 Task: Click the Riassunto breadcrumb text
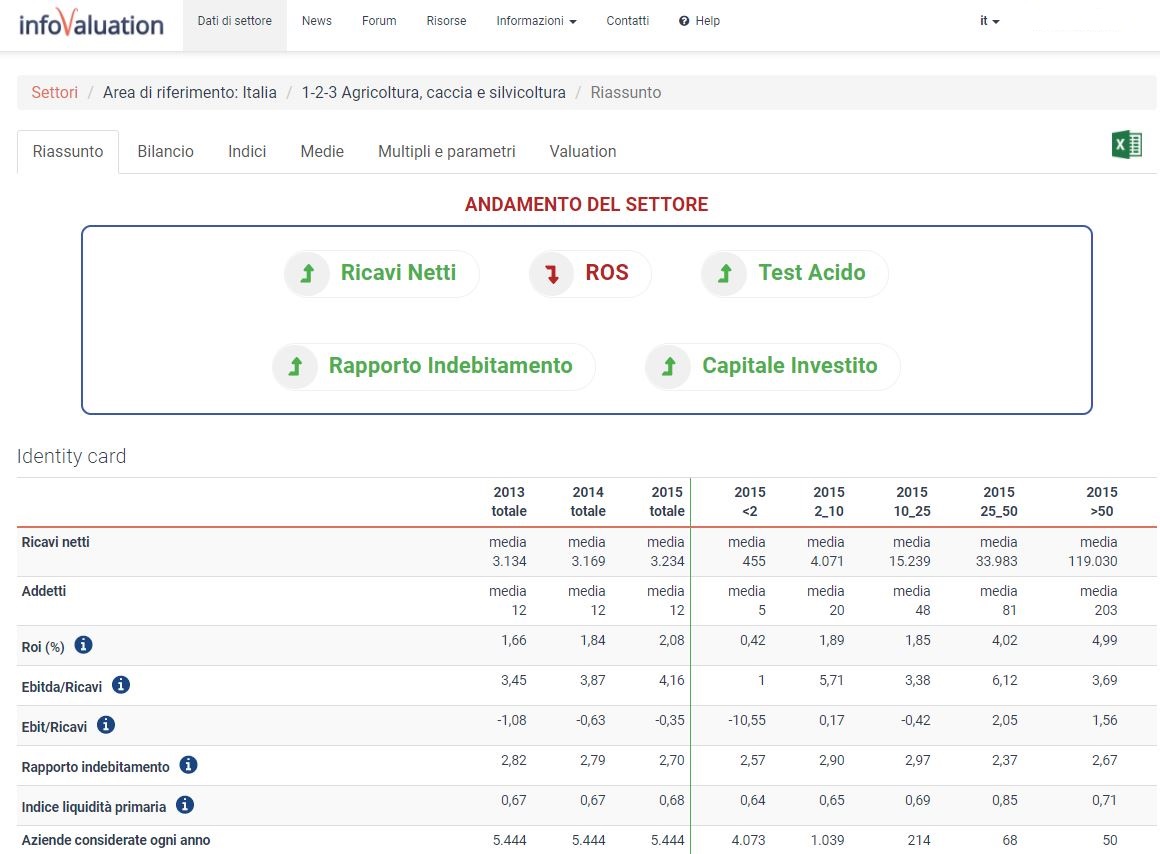(x=626, y=93)
